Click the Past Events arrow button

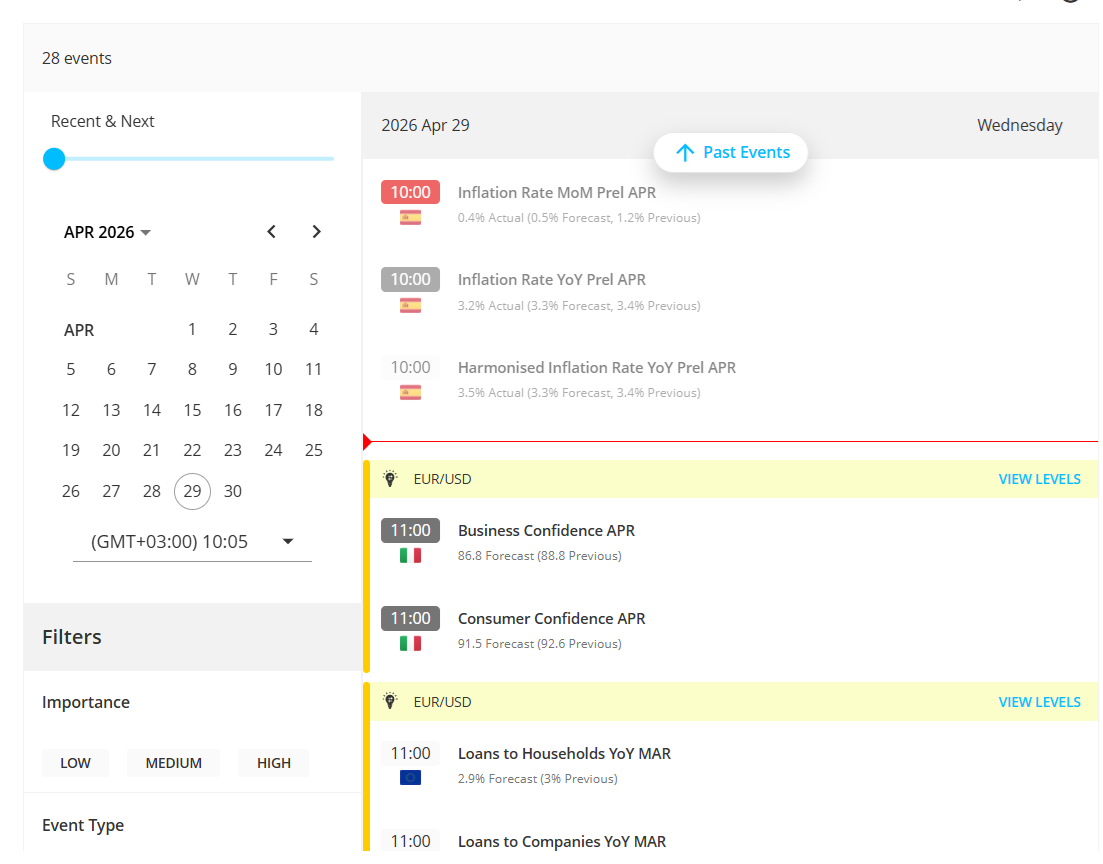click(730, 153)
